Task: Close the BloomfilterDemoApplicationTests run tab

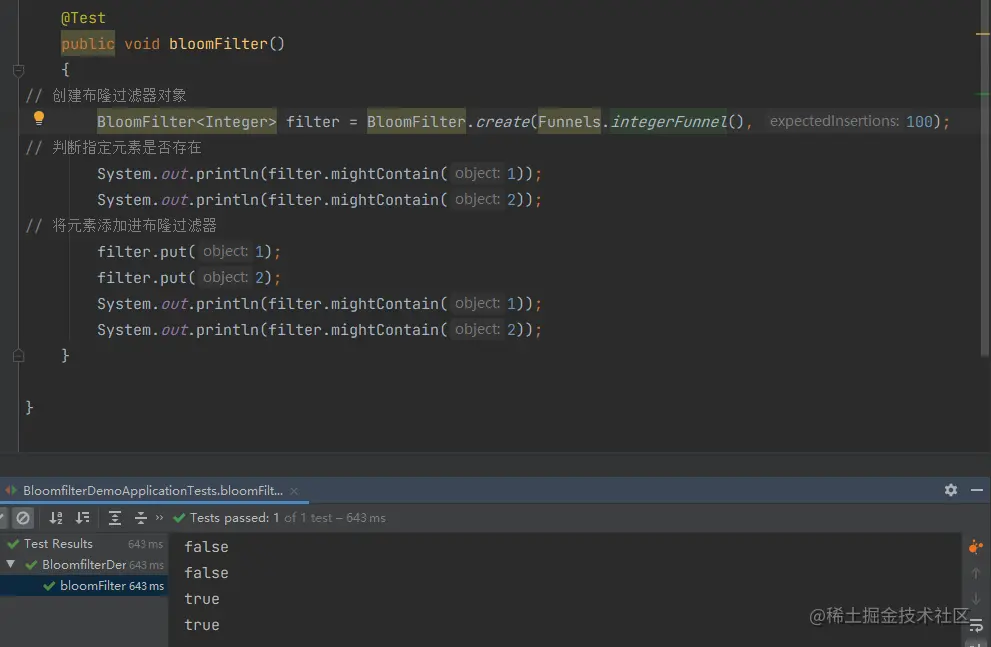Action: click(294, 491)
